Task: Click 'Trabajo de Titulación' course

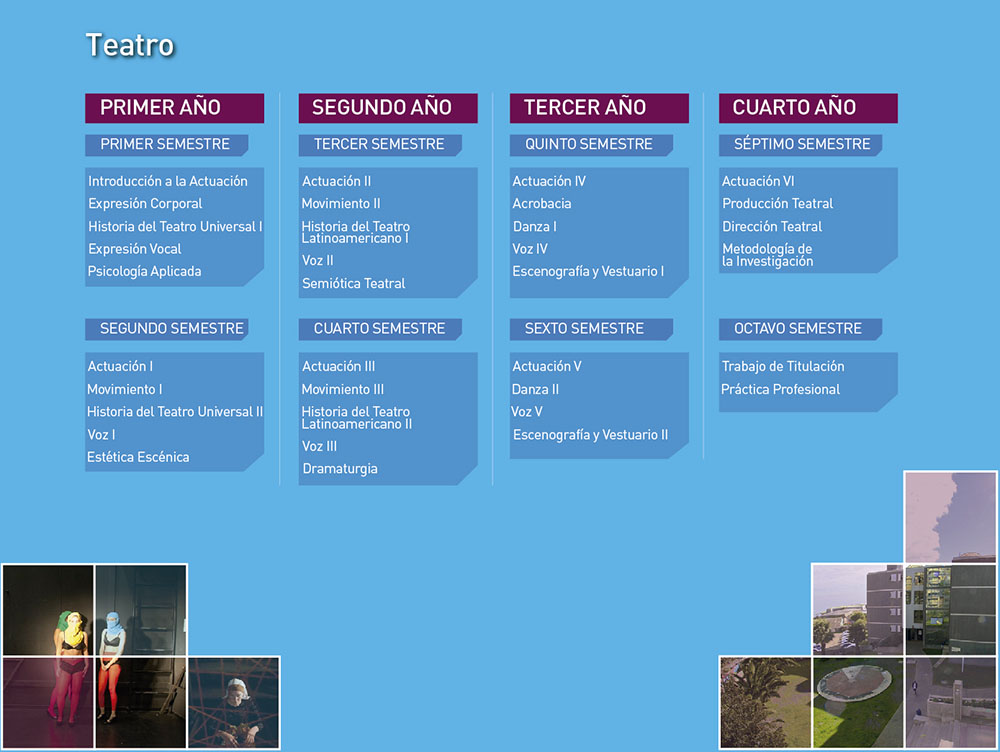Action: pyautogui.click(x=783, y=367)
